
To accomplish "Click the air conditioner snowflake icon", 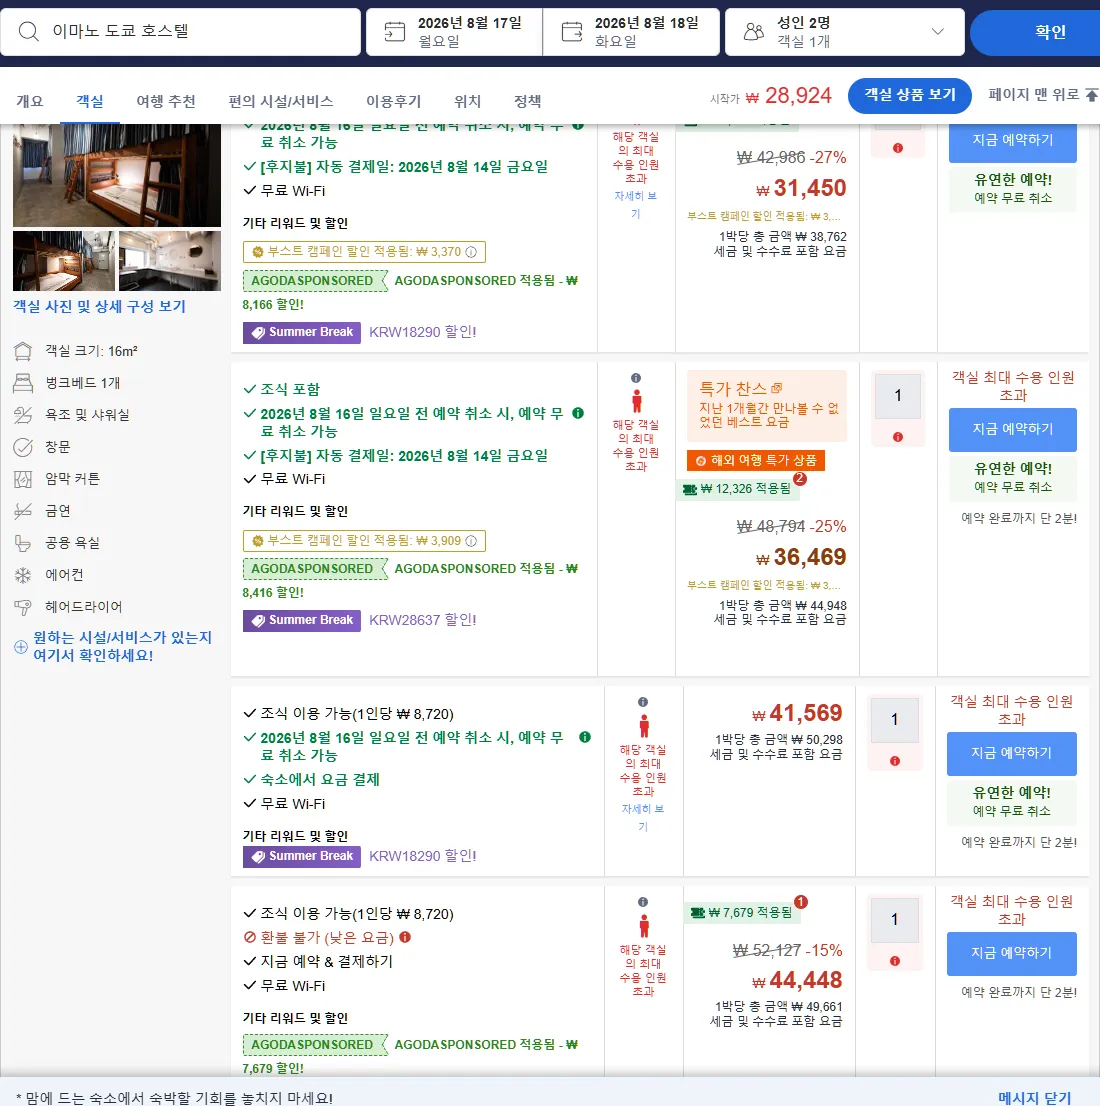I will (23, 575).
